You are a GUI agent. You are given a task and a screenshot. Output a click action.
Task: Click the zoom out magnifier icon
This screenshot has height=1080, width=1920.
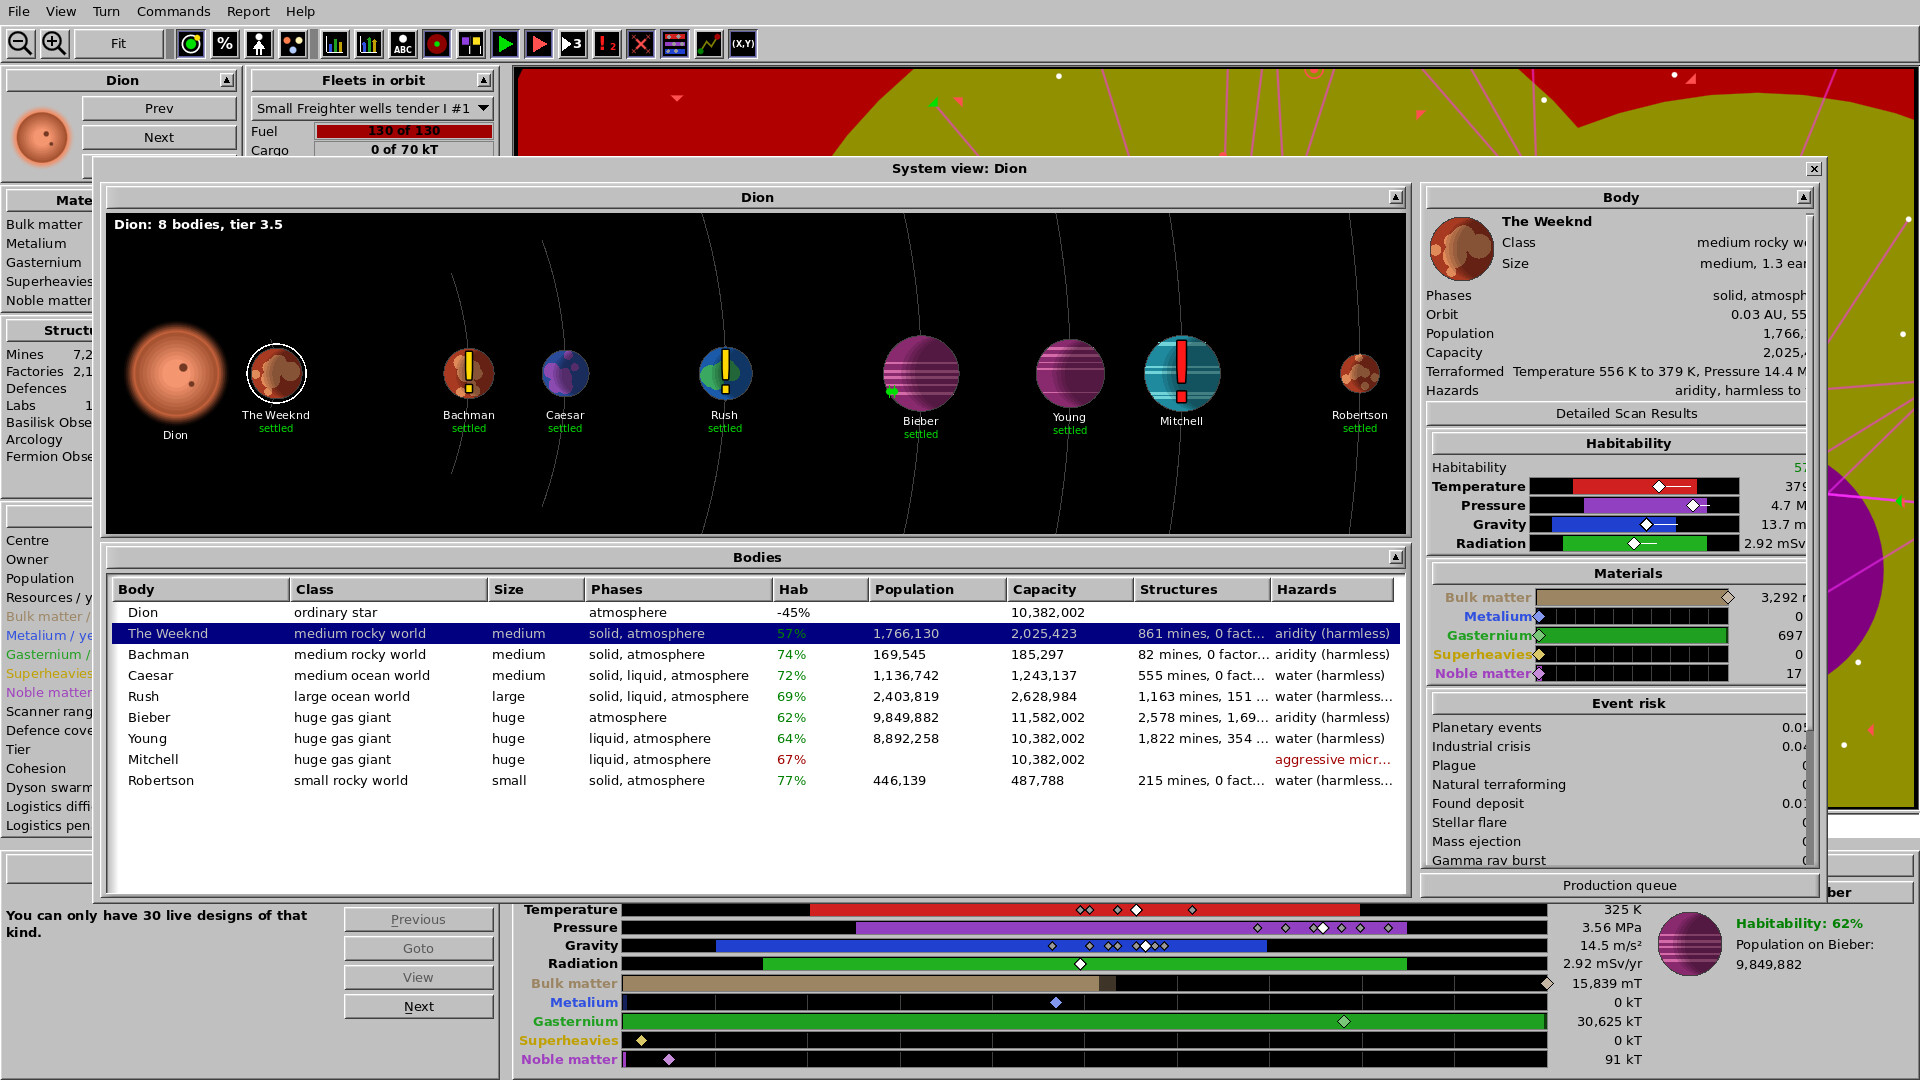(x=20, y=44)
